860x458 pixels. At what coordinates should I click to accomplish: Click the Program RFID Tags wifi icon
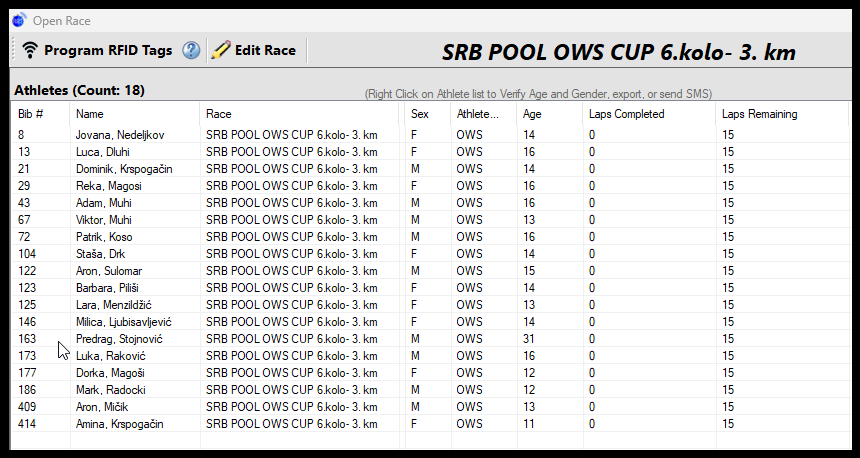[x=30, y=50]
